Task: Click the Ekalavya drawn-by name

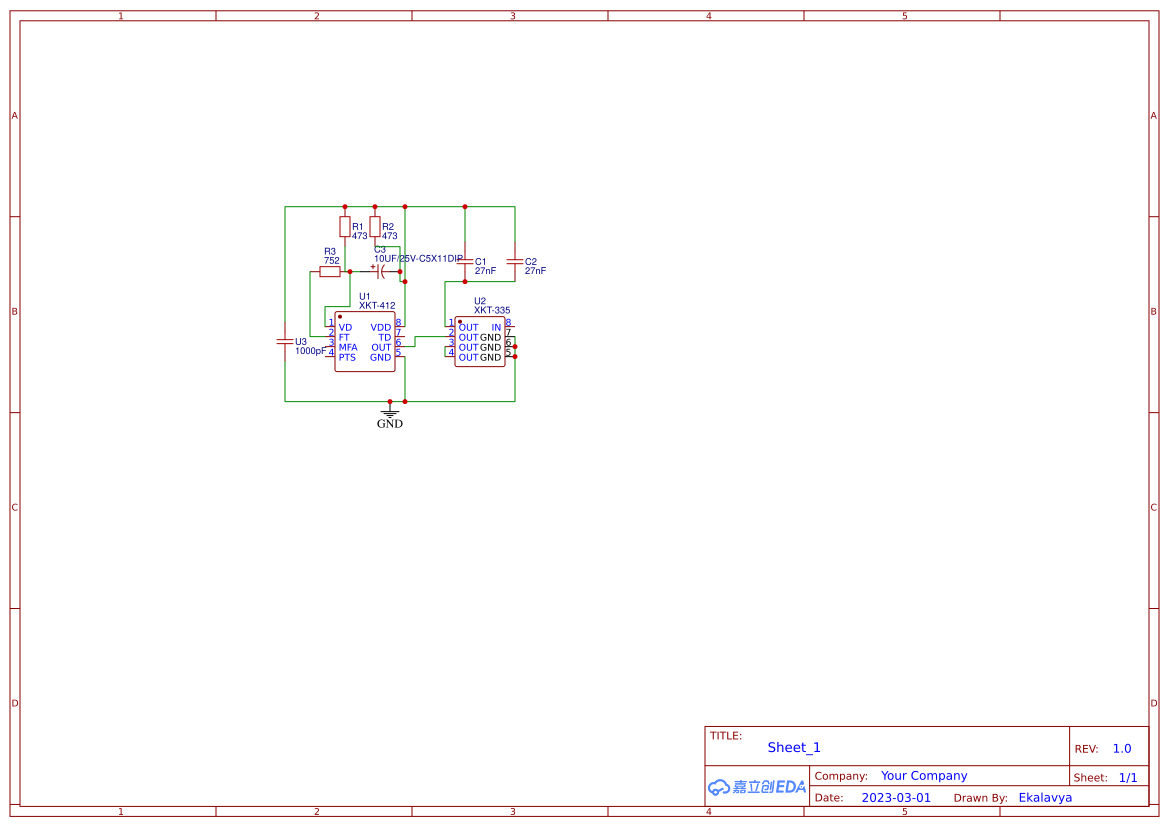Action: pos(1045,797)
